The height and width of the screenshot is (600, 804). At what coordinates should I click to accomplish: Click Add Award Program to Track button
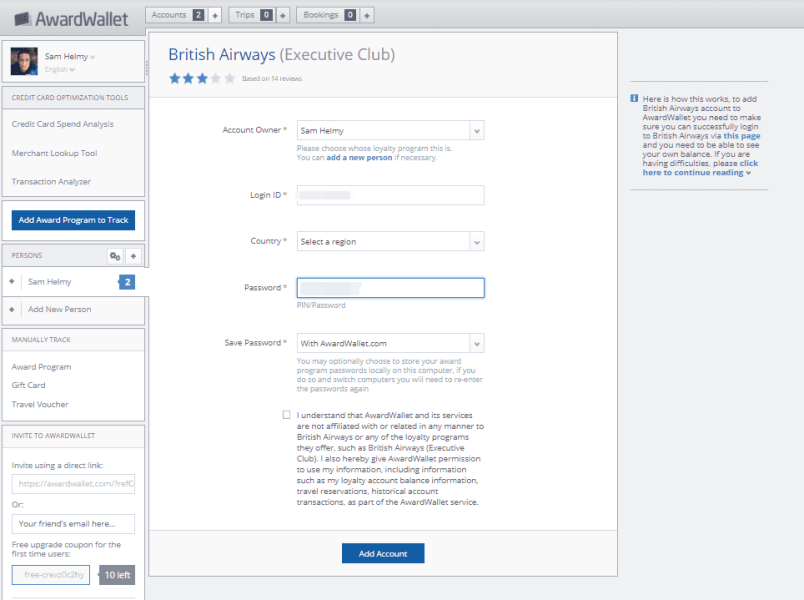73,220
